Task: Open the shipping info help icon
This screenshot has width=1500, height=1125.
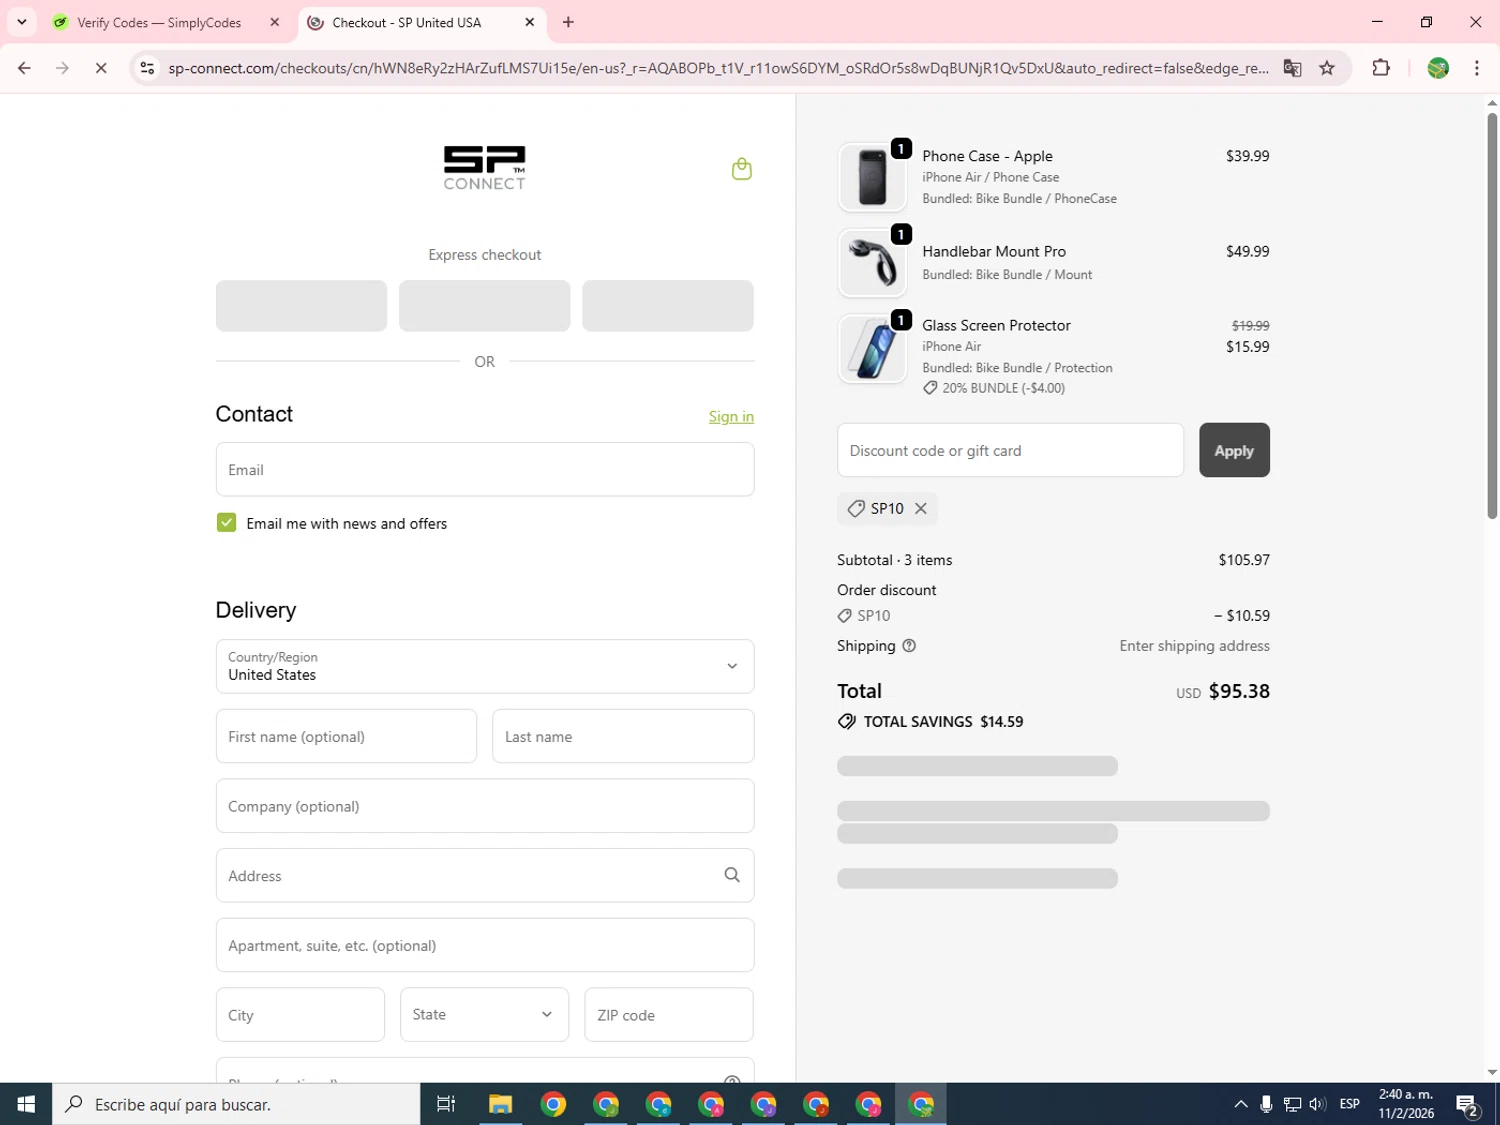Action: tap(909, 646)
